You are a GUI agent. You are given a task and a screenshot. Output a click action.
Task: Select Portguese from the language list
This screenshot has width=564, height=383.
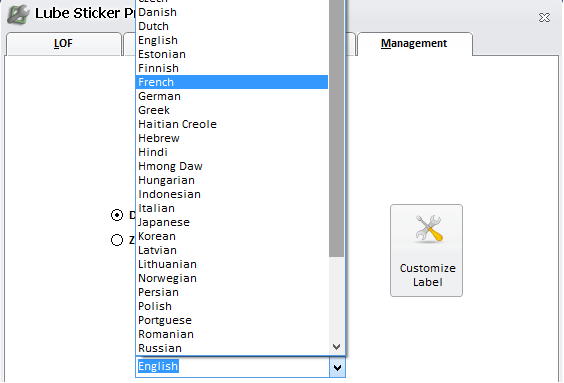click(232, 320)
